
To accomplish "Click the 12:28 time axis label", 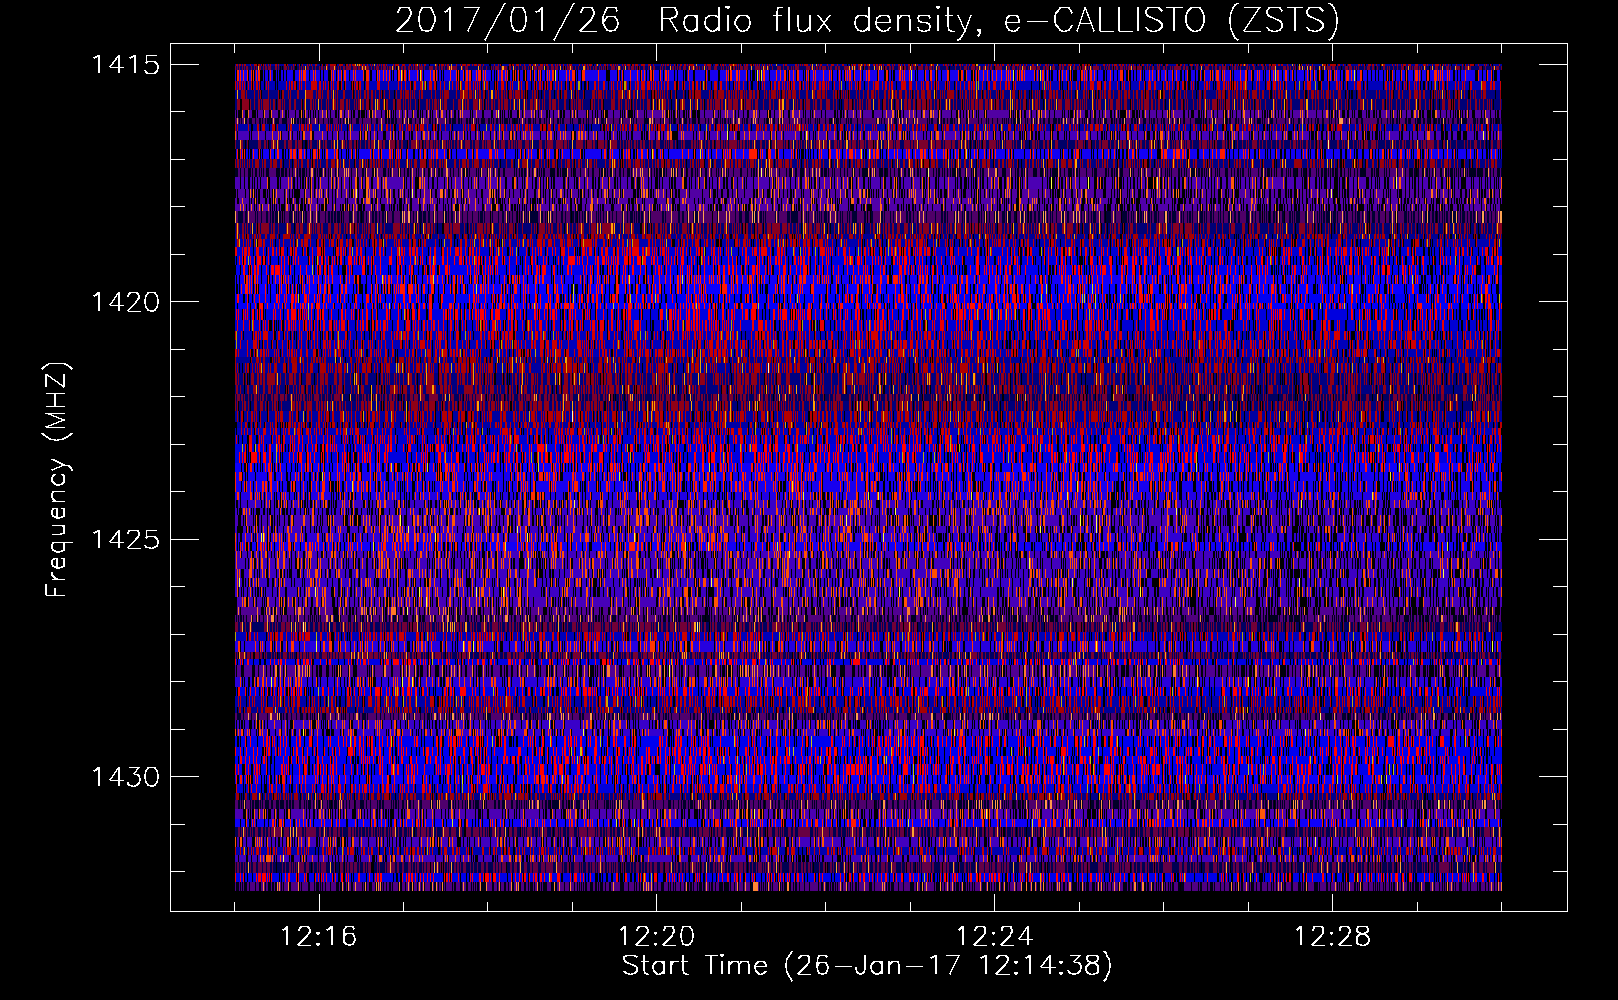I will tap(1332, 937).
